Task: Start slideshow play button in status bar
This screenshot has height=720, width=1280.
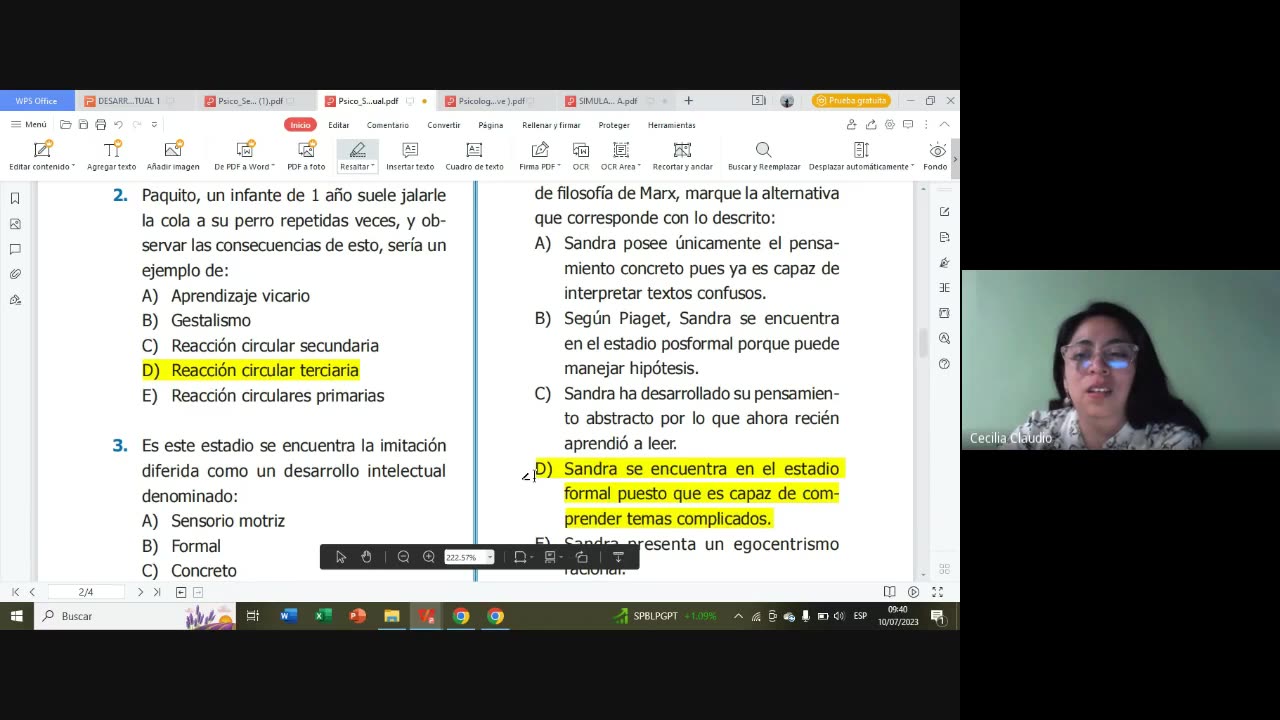Action: [x=913, y=592]
